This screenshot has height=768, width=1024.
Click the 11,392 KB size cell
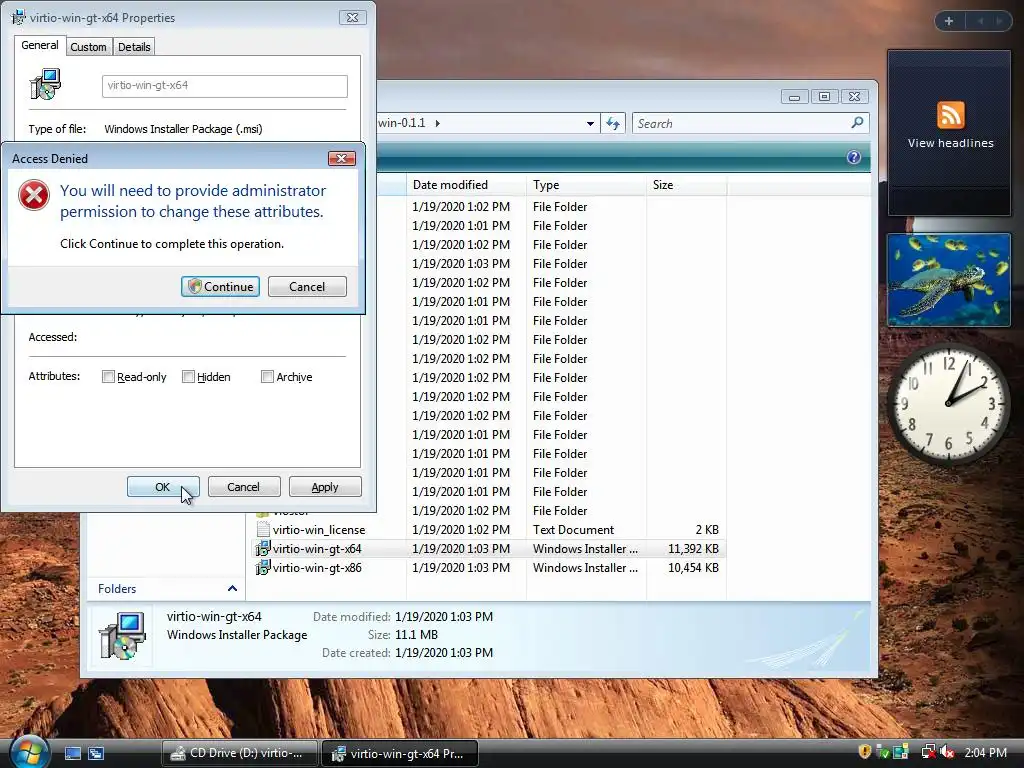(693, 549)
